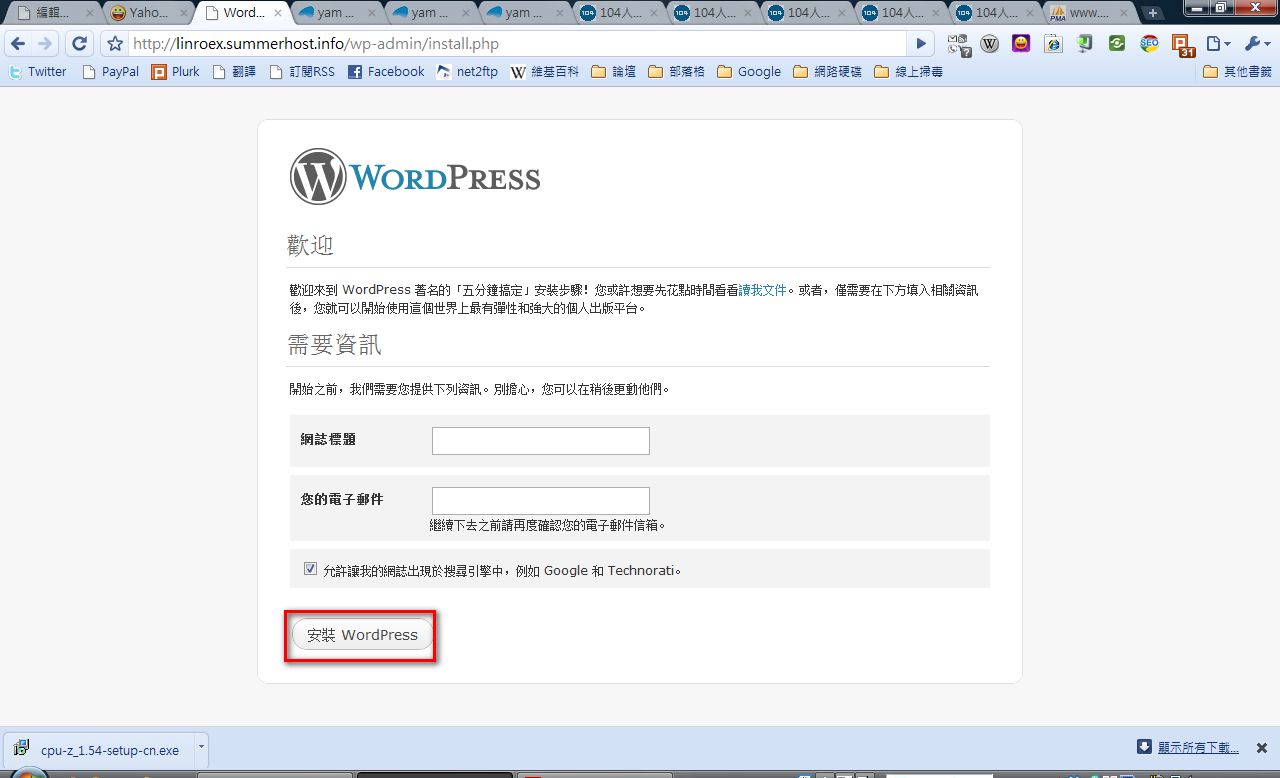
Task: Open the 訂閱RSS bookmark
Action: coord(302,72)
